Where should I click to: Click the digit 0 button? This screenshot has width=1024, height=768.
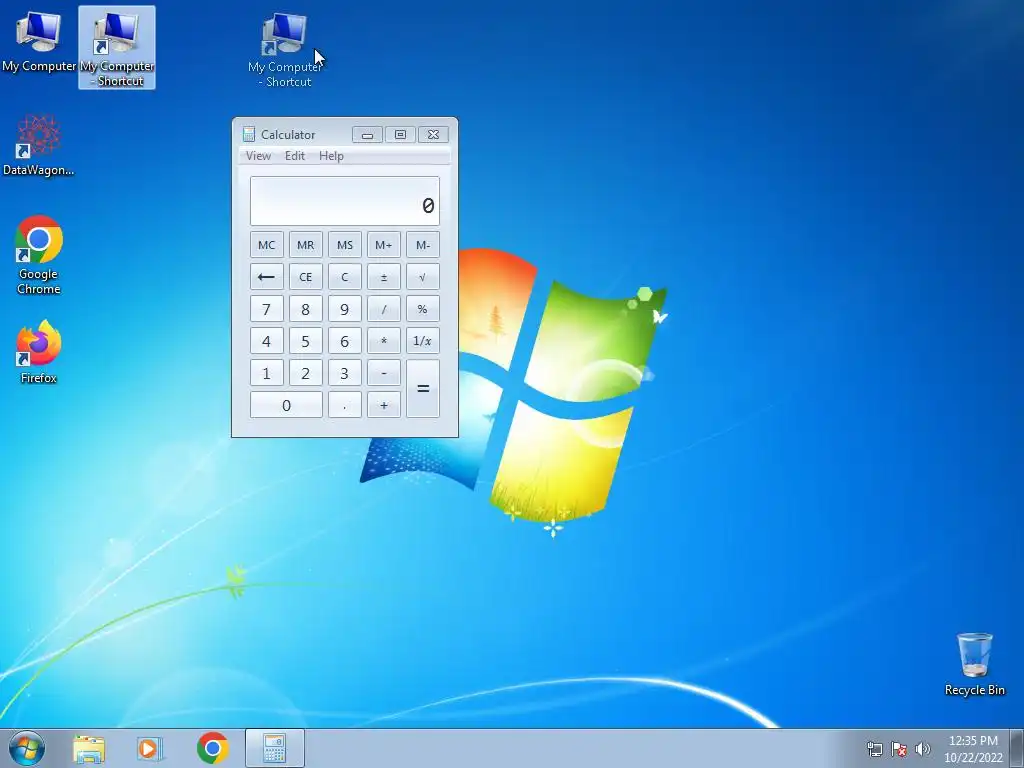click(286, 405)
